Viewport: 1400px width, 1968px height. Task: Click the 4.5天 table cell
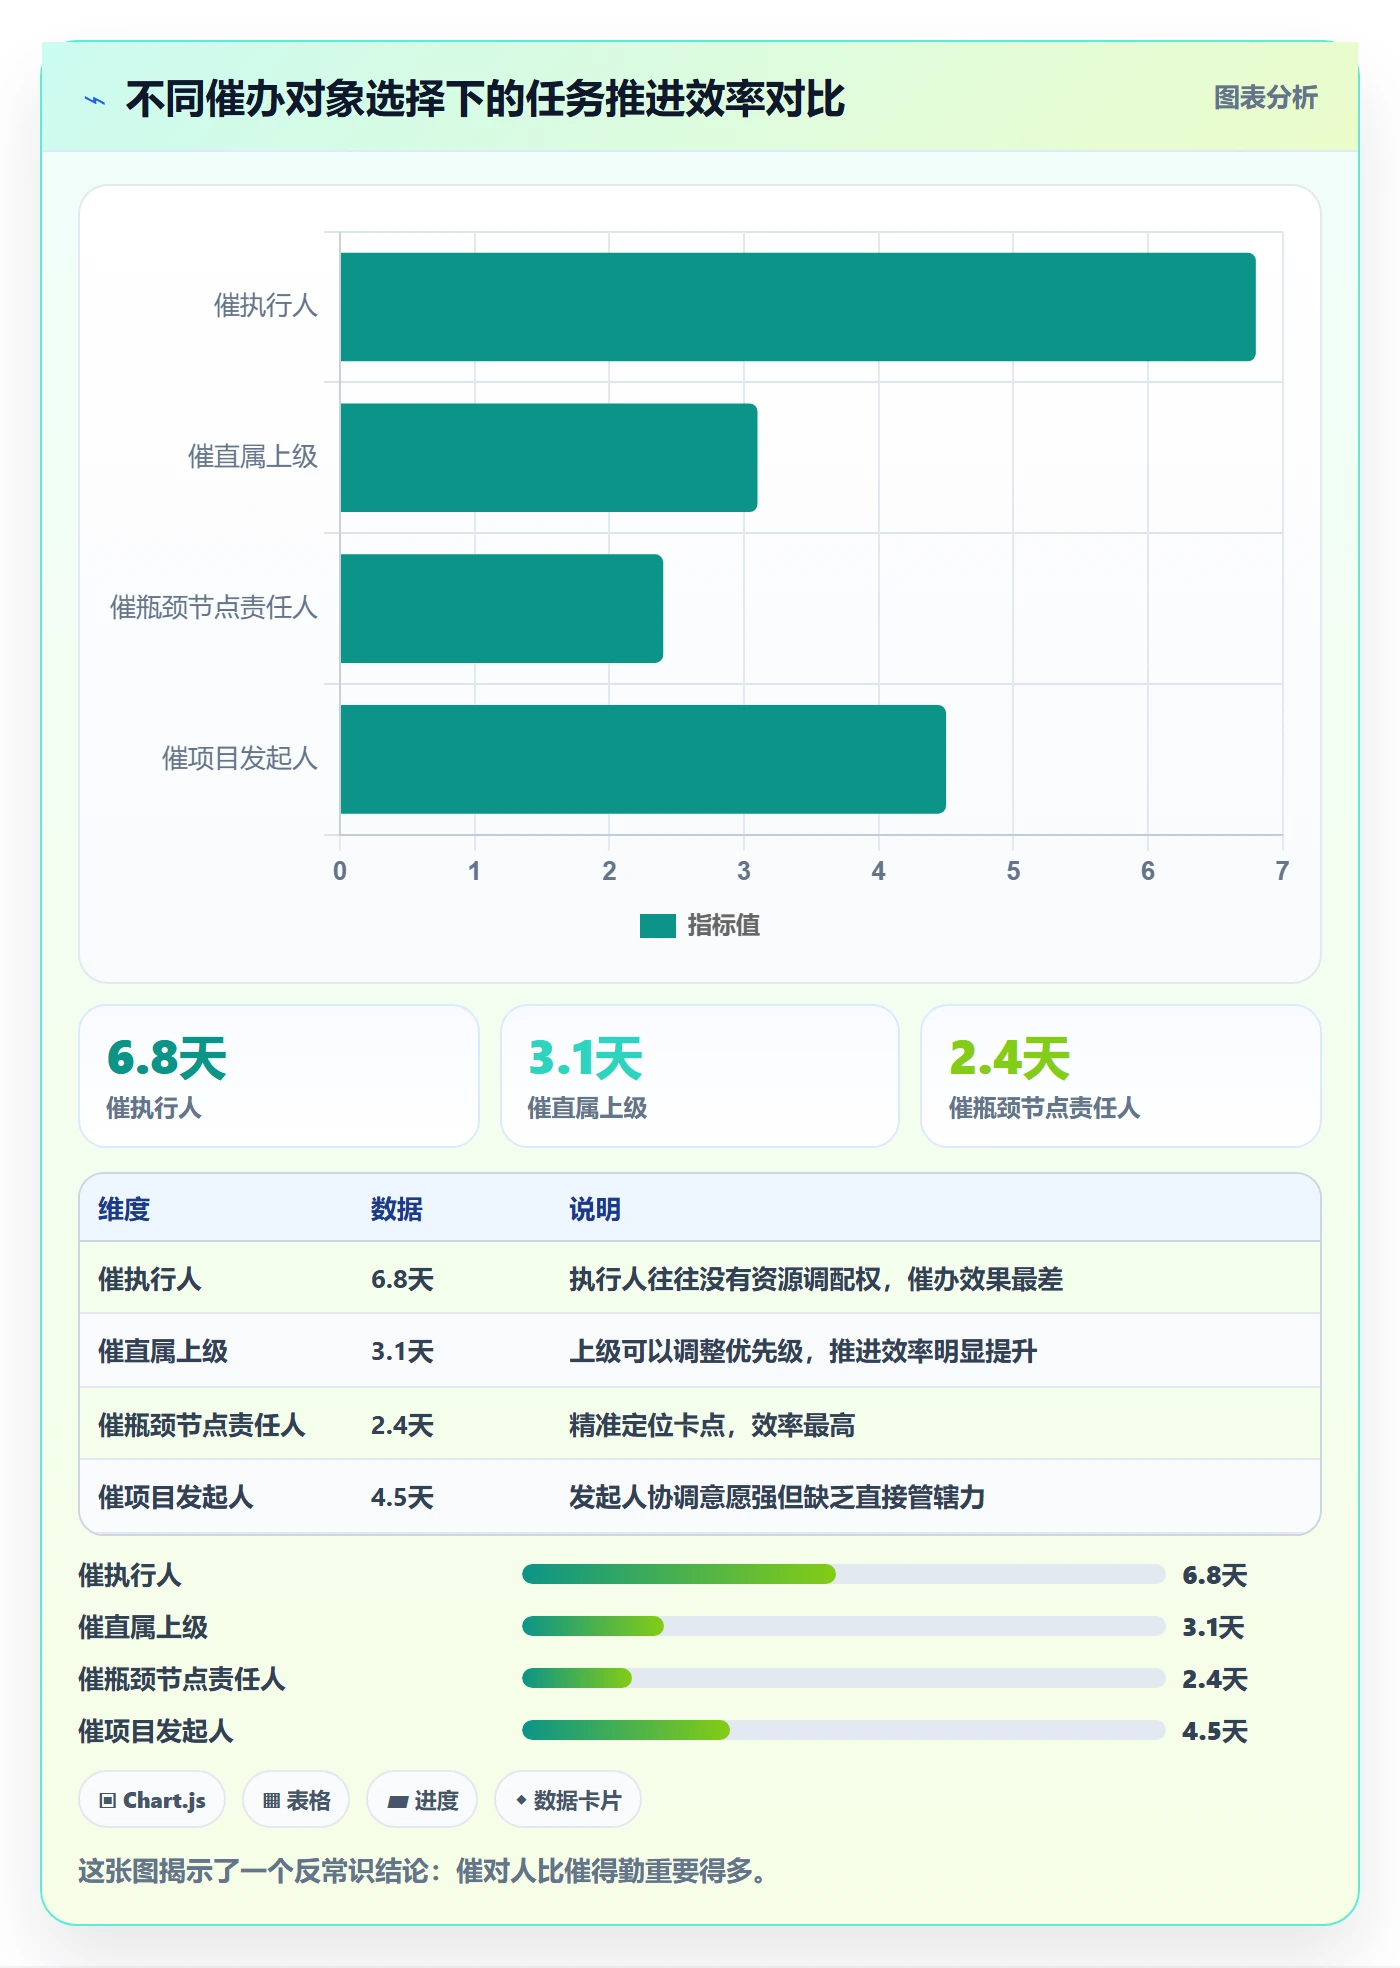(x=402, y=1498)
